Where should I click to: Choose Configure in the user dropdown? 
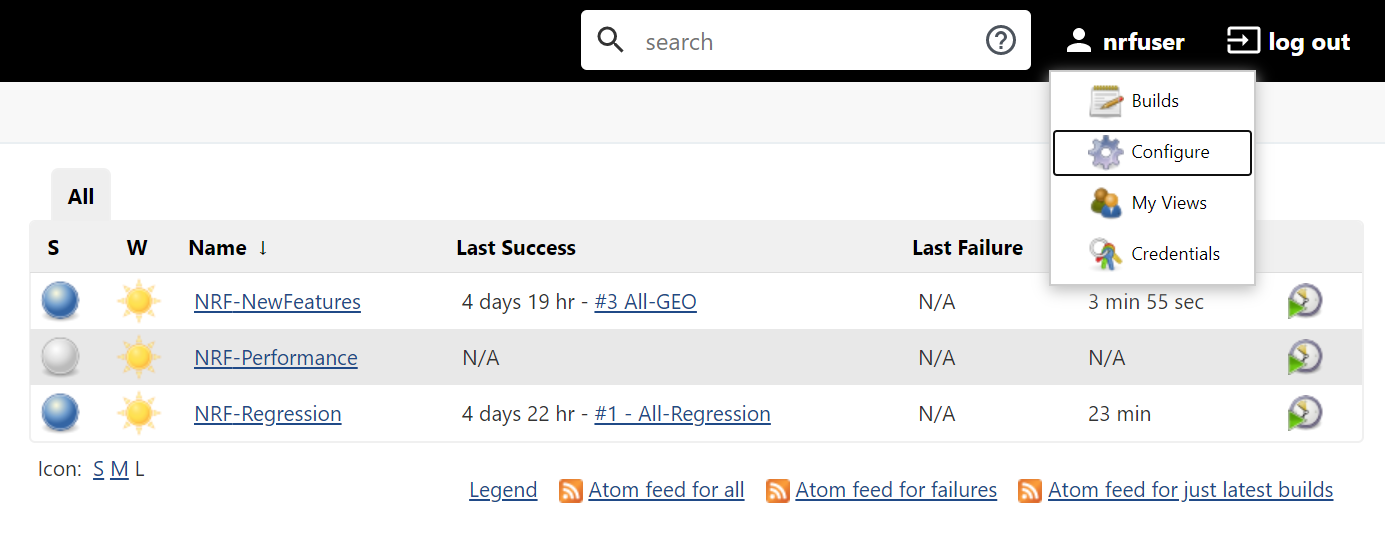pyautogui.click(x=1152, y=152)
